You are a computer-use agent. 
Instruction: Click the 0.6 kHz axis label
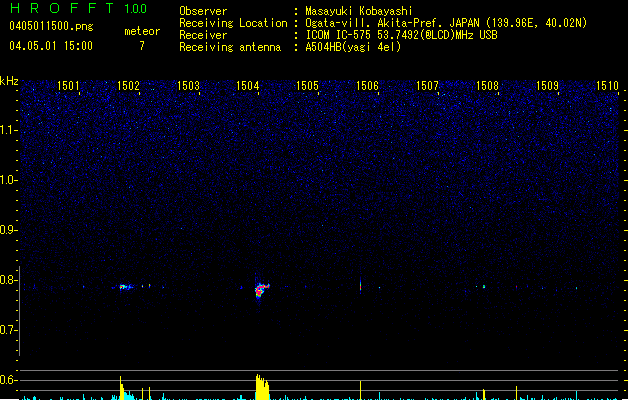pyautogui.click(x=8, y=380)
